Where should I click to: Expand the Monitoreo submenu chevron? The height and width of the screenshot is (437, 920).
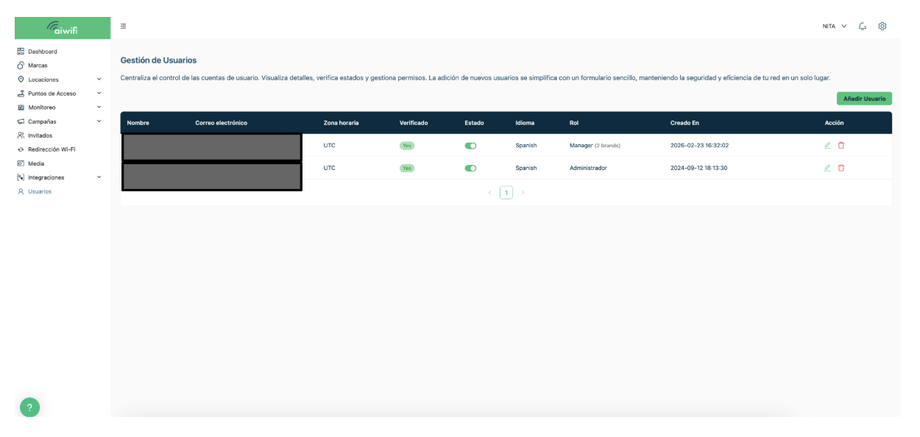[x=99, y=107]
